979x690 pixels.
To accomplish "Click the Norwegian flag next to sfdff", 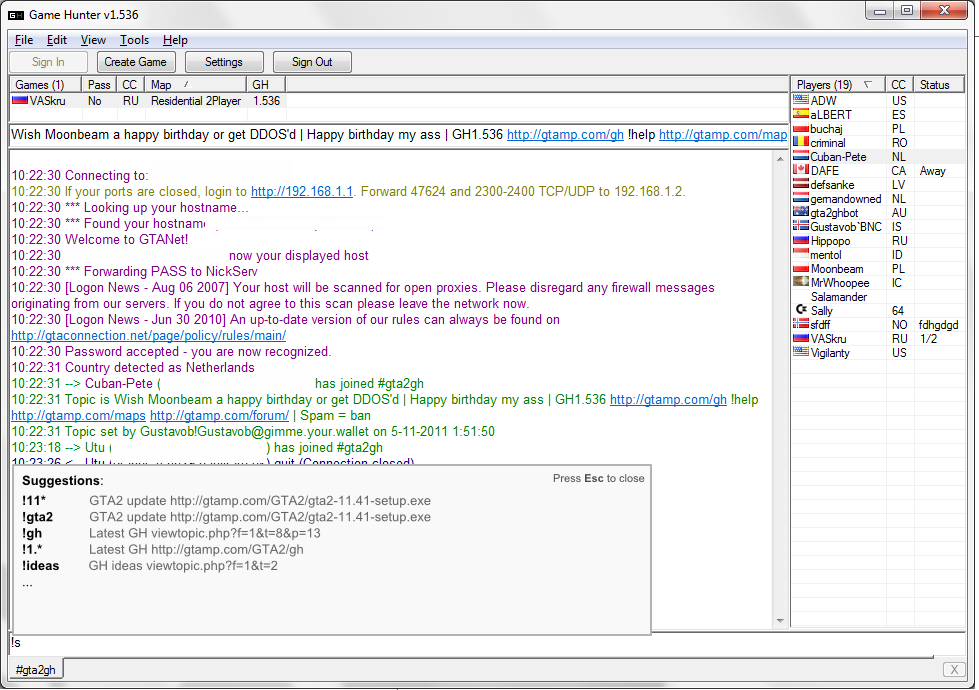I will point(800,325).
